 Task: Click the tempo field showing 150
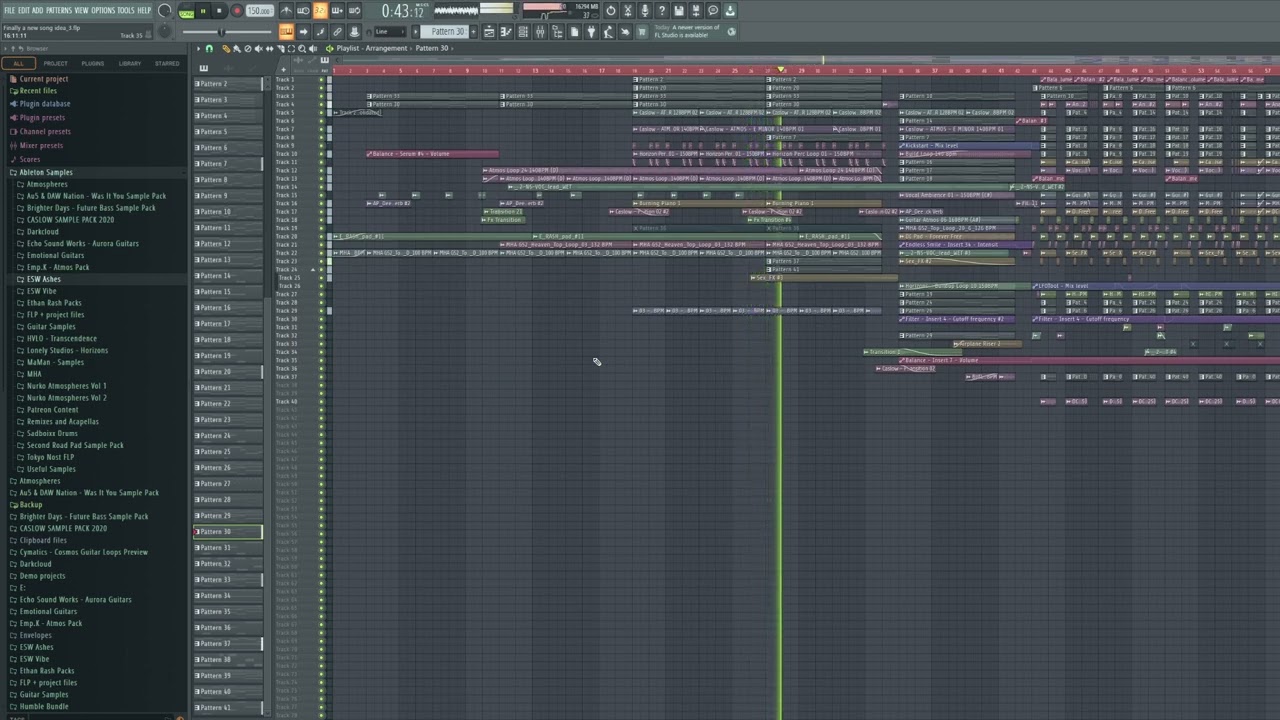pos(259,11)
